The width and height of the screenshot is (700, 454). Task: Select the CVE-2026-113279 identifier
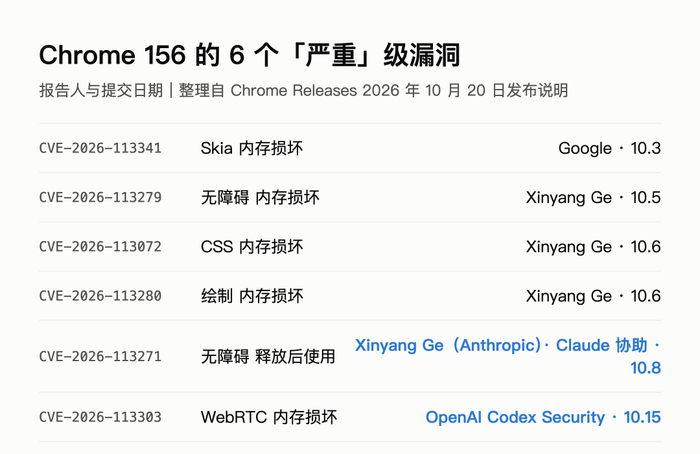click(x=100, y=197)
